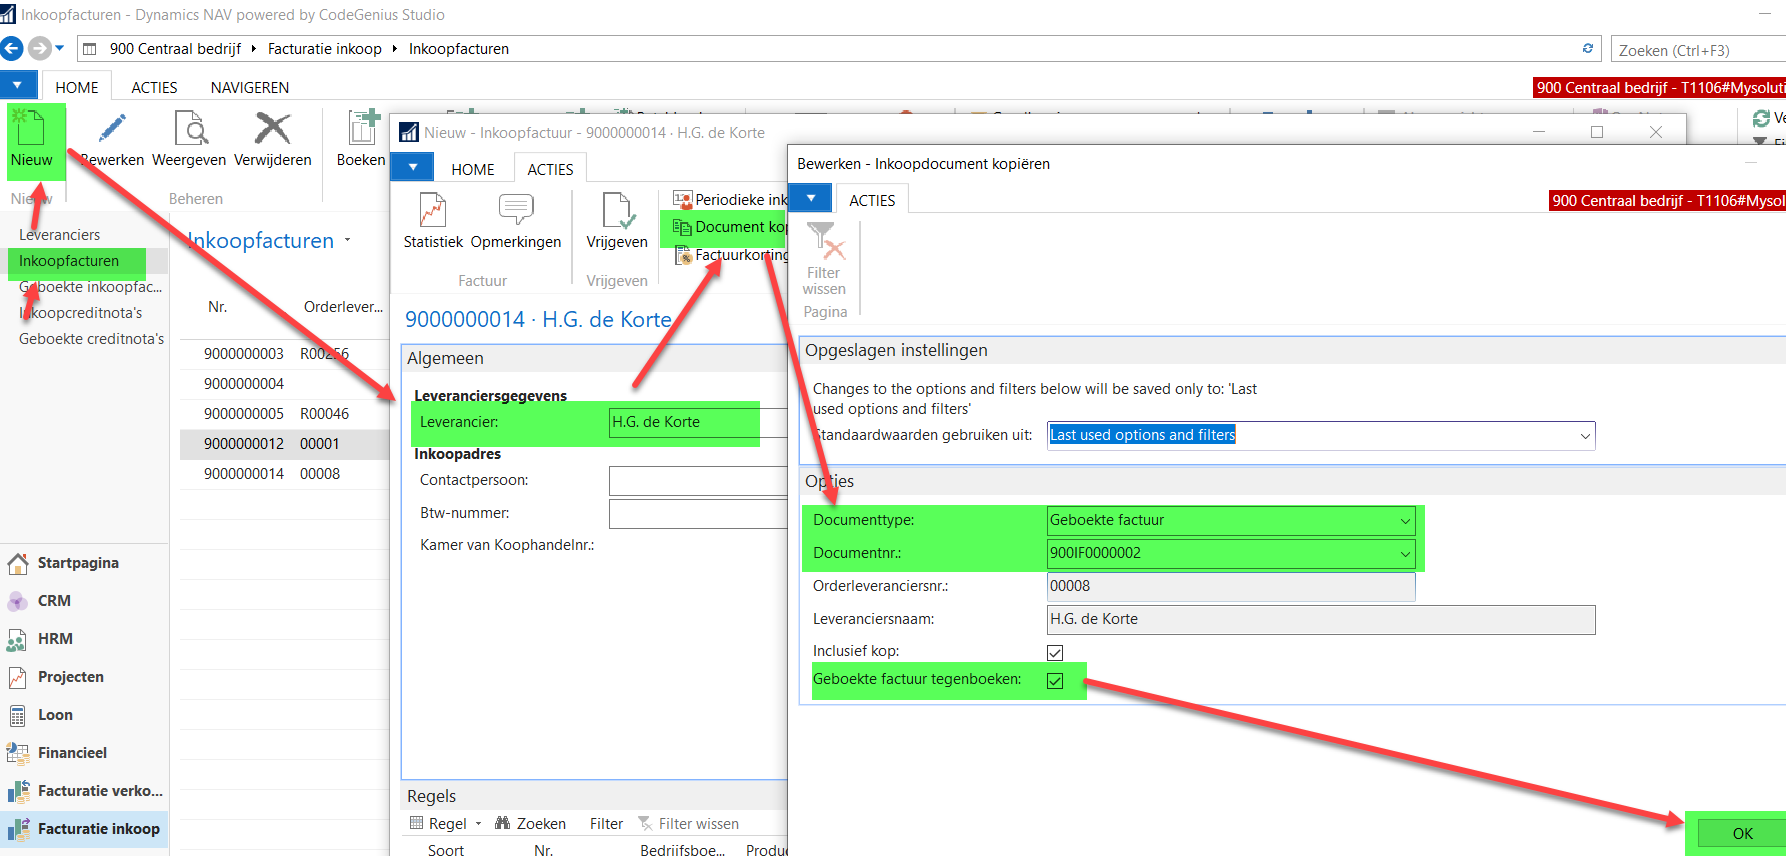Viewport: 1786px width, 856px height.
Task: Open Facturatie verkoop module
Action: (x=84, y=791)
